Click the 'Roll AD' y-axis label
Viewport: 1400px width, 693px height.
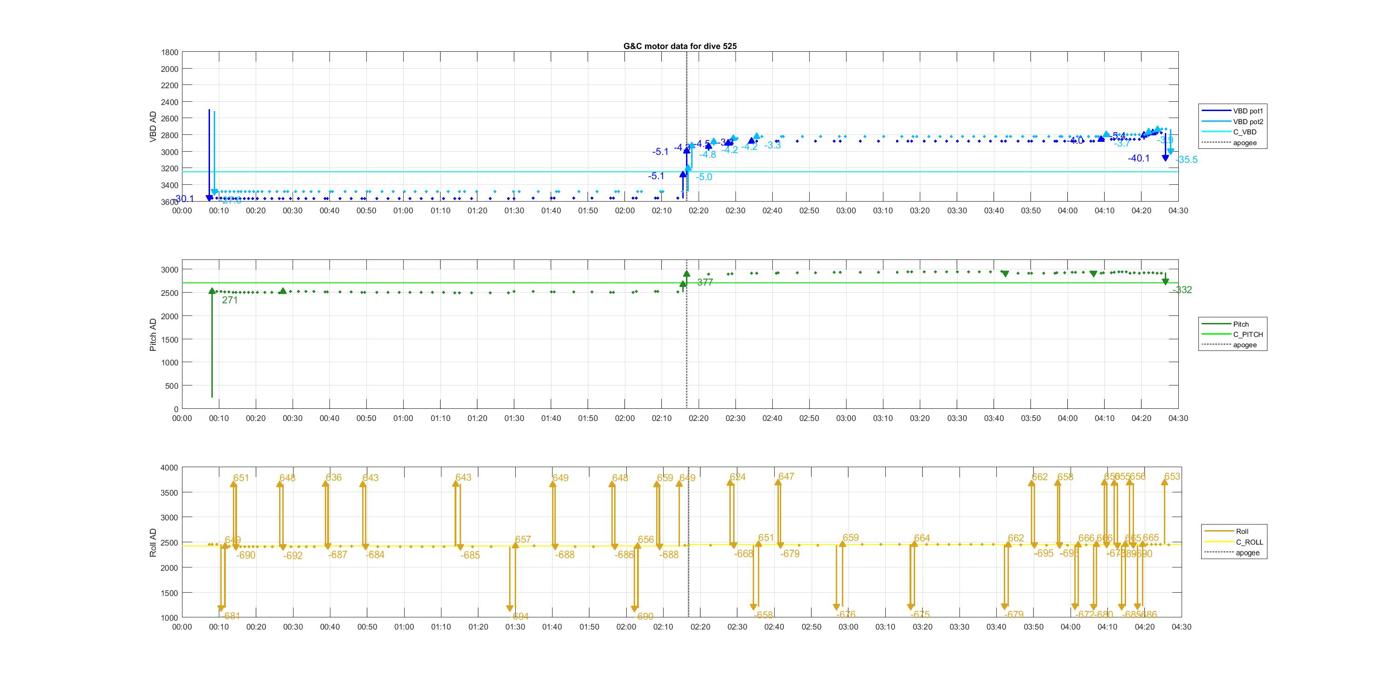[154, 542]
